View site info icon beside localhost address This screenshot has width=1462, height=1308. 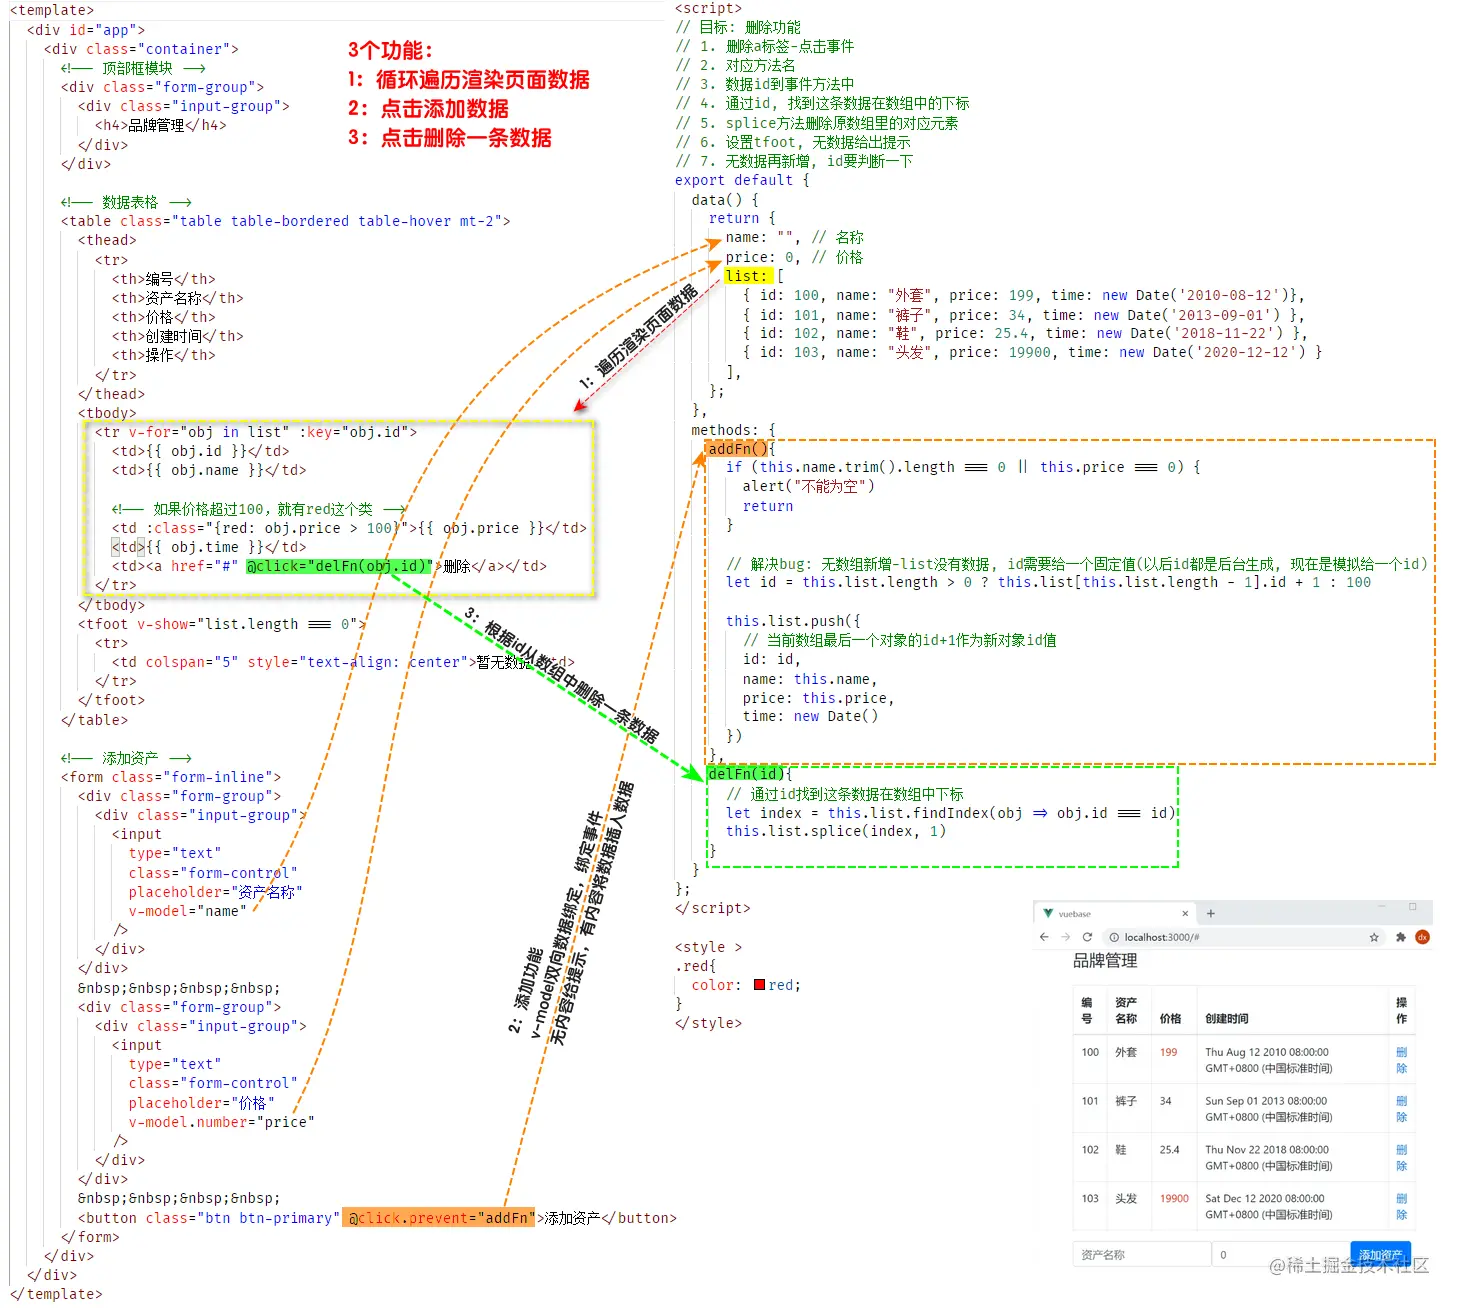pyautogui.click(x=1114, y=937)
